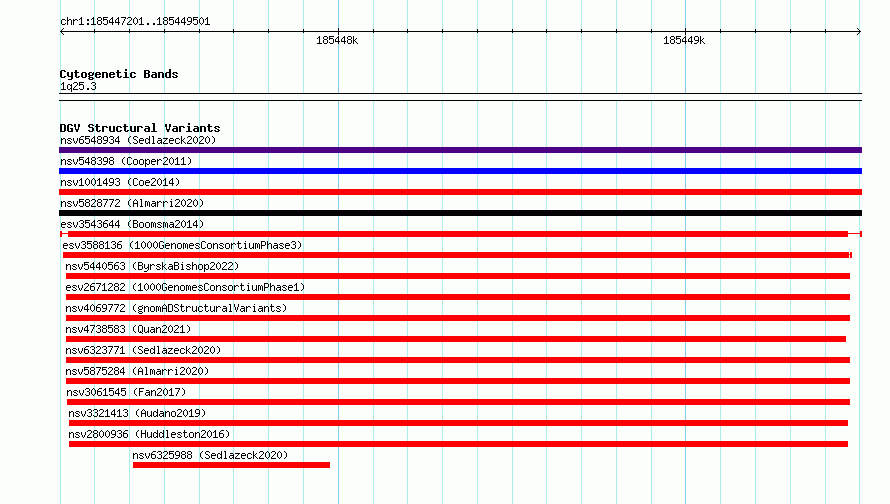Click the left arrow end of ruler
The image size is (890, 504).
(62, 32)
